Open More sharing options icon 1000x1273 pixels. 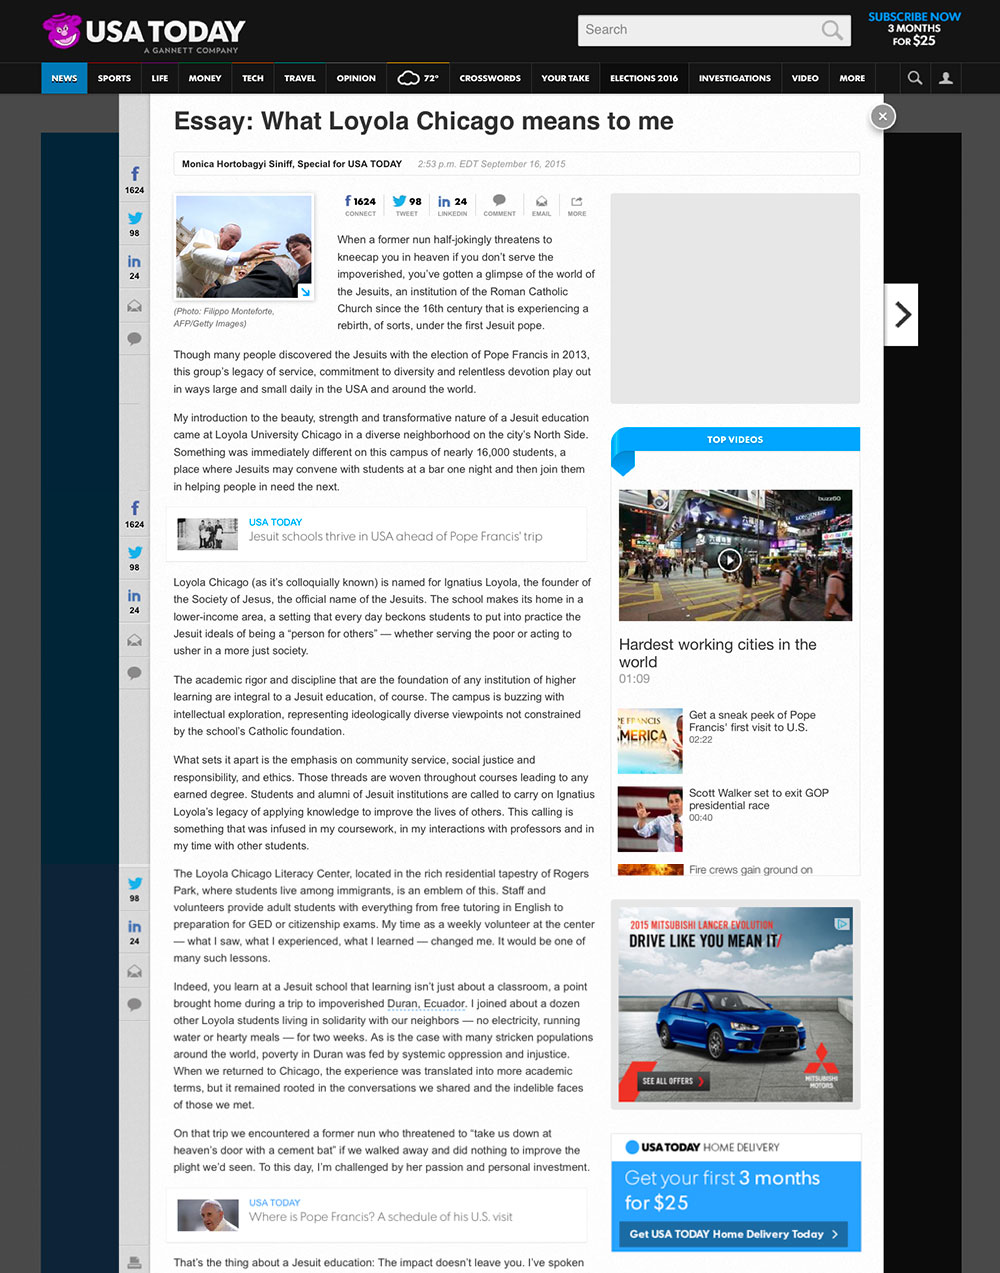click(x=577, y=205)
